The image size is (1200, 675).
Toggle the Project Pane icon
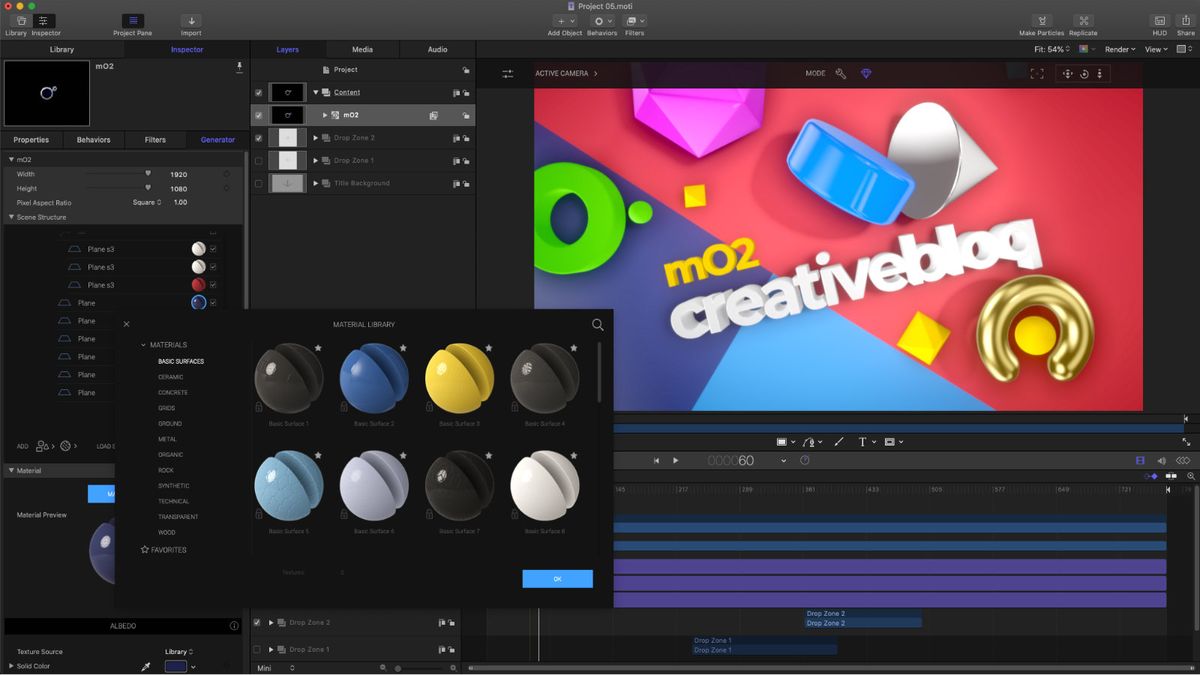tap(133, 22)
